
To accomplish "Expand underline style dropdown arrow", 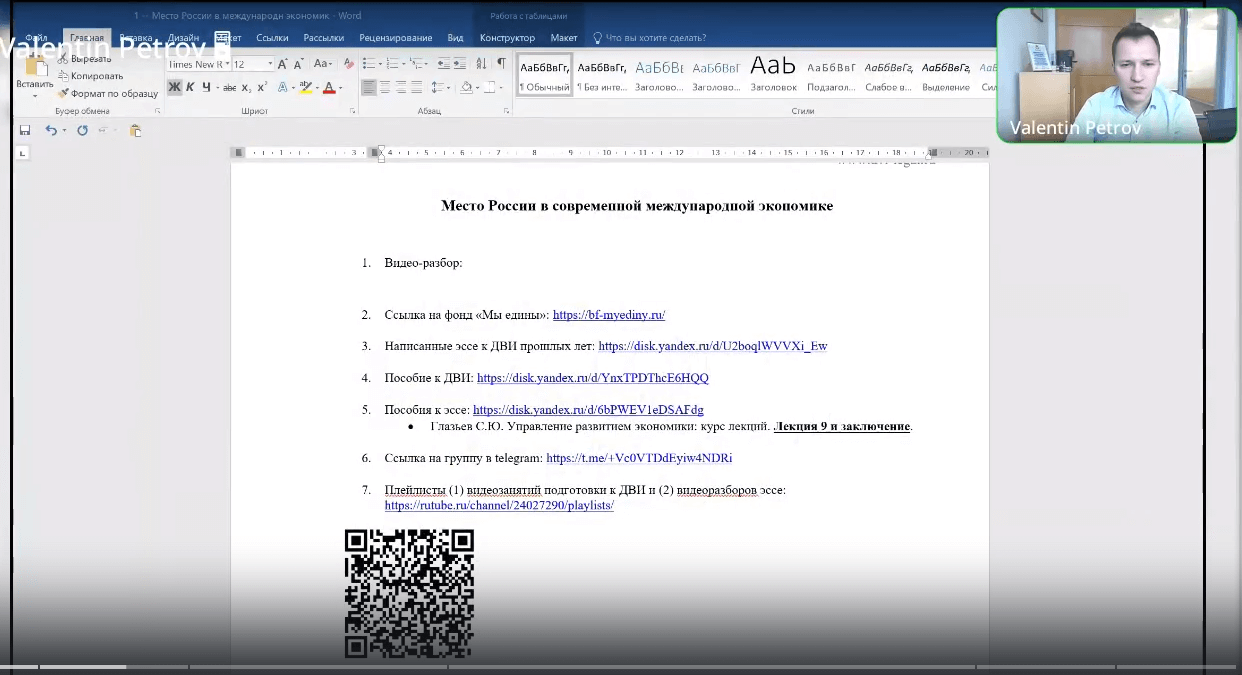I will [x=218, y=88].
